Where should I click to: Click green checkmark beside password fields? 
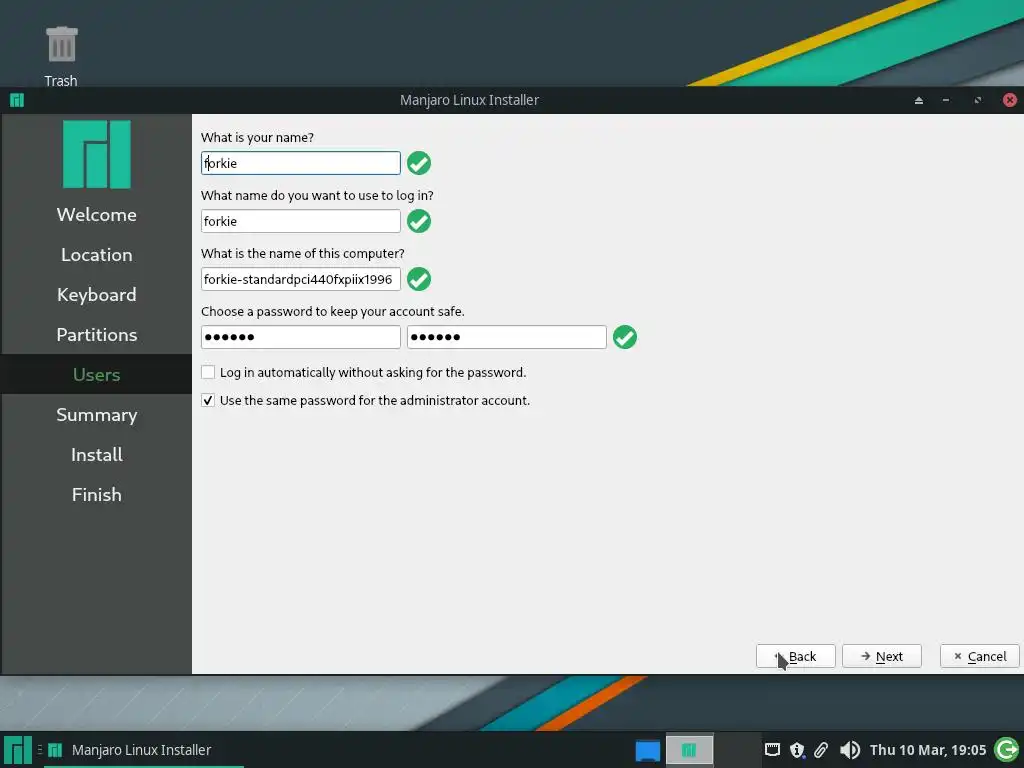coord(624,338)
